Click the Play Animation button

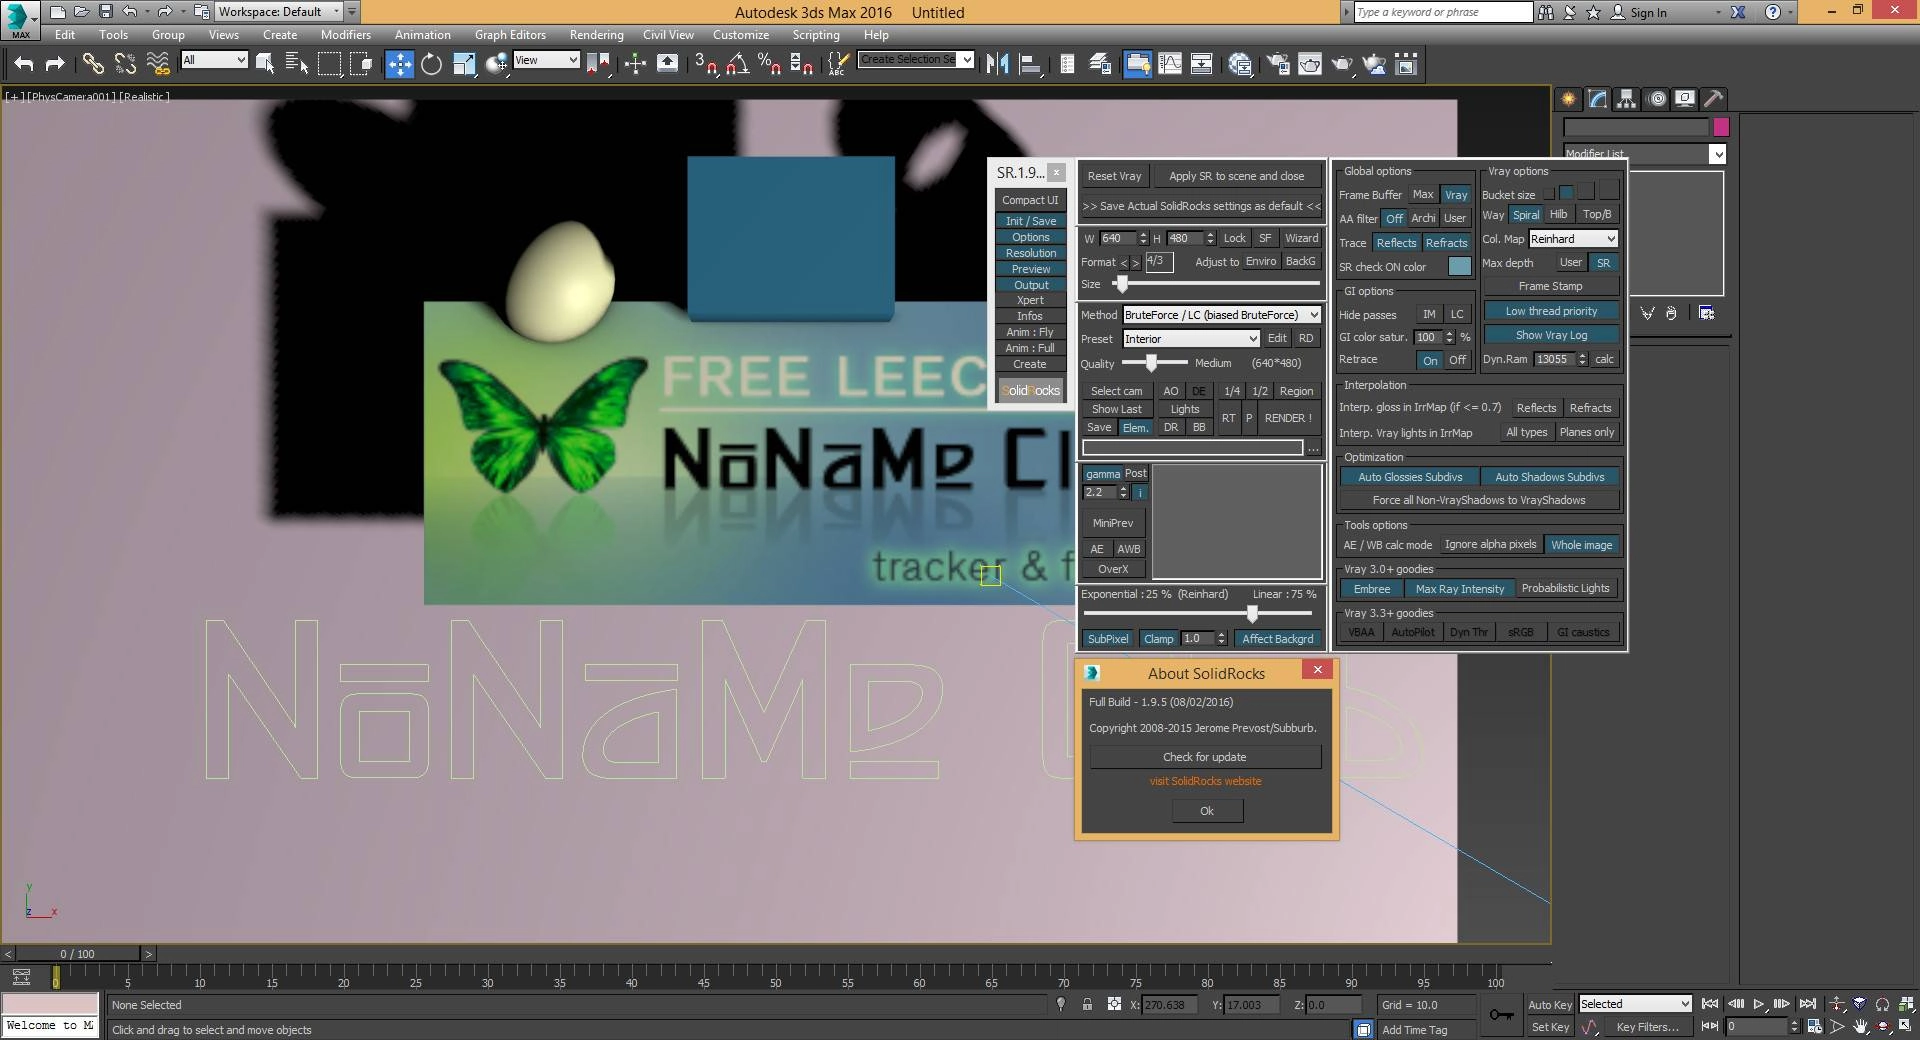pyautogui.click(x=1759, y=1003)
